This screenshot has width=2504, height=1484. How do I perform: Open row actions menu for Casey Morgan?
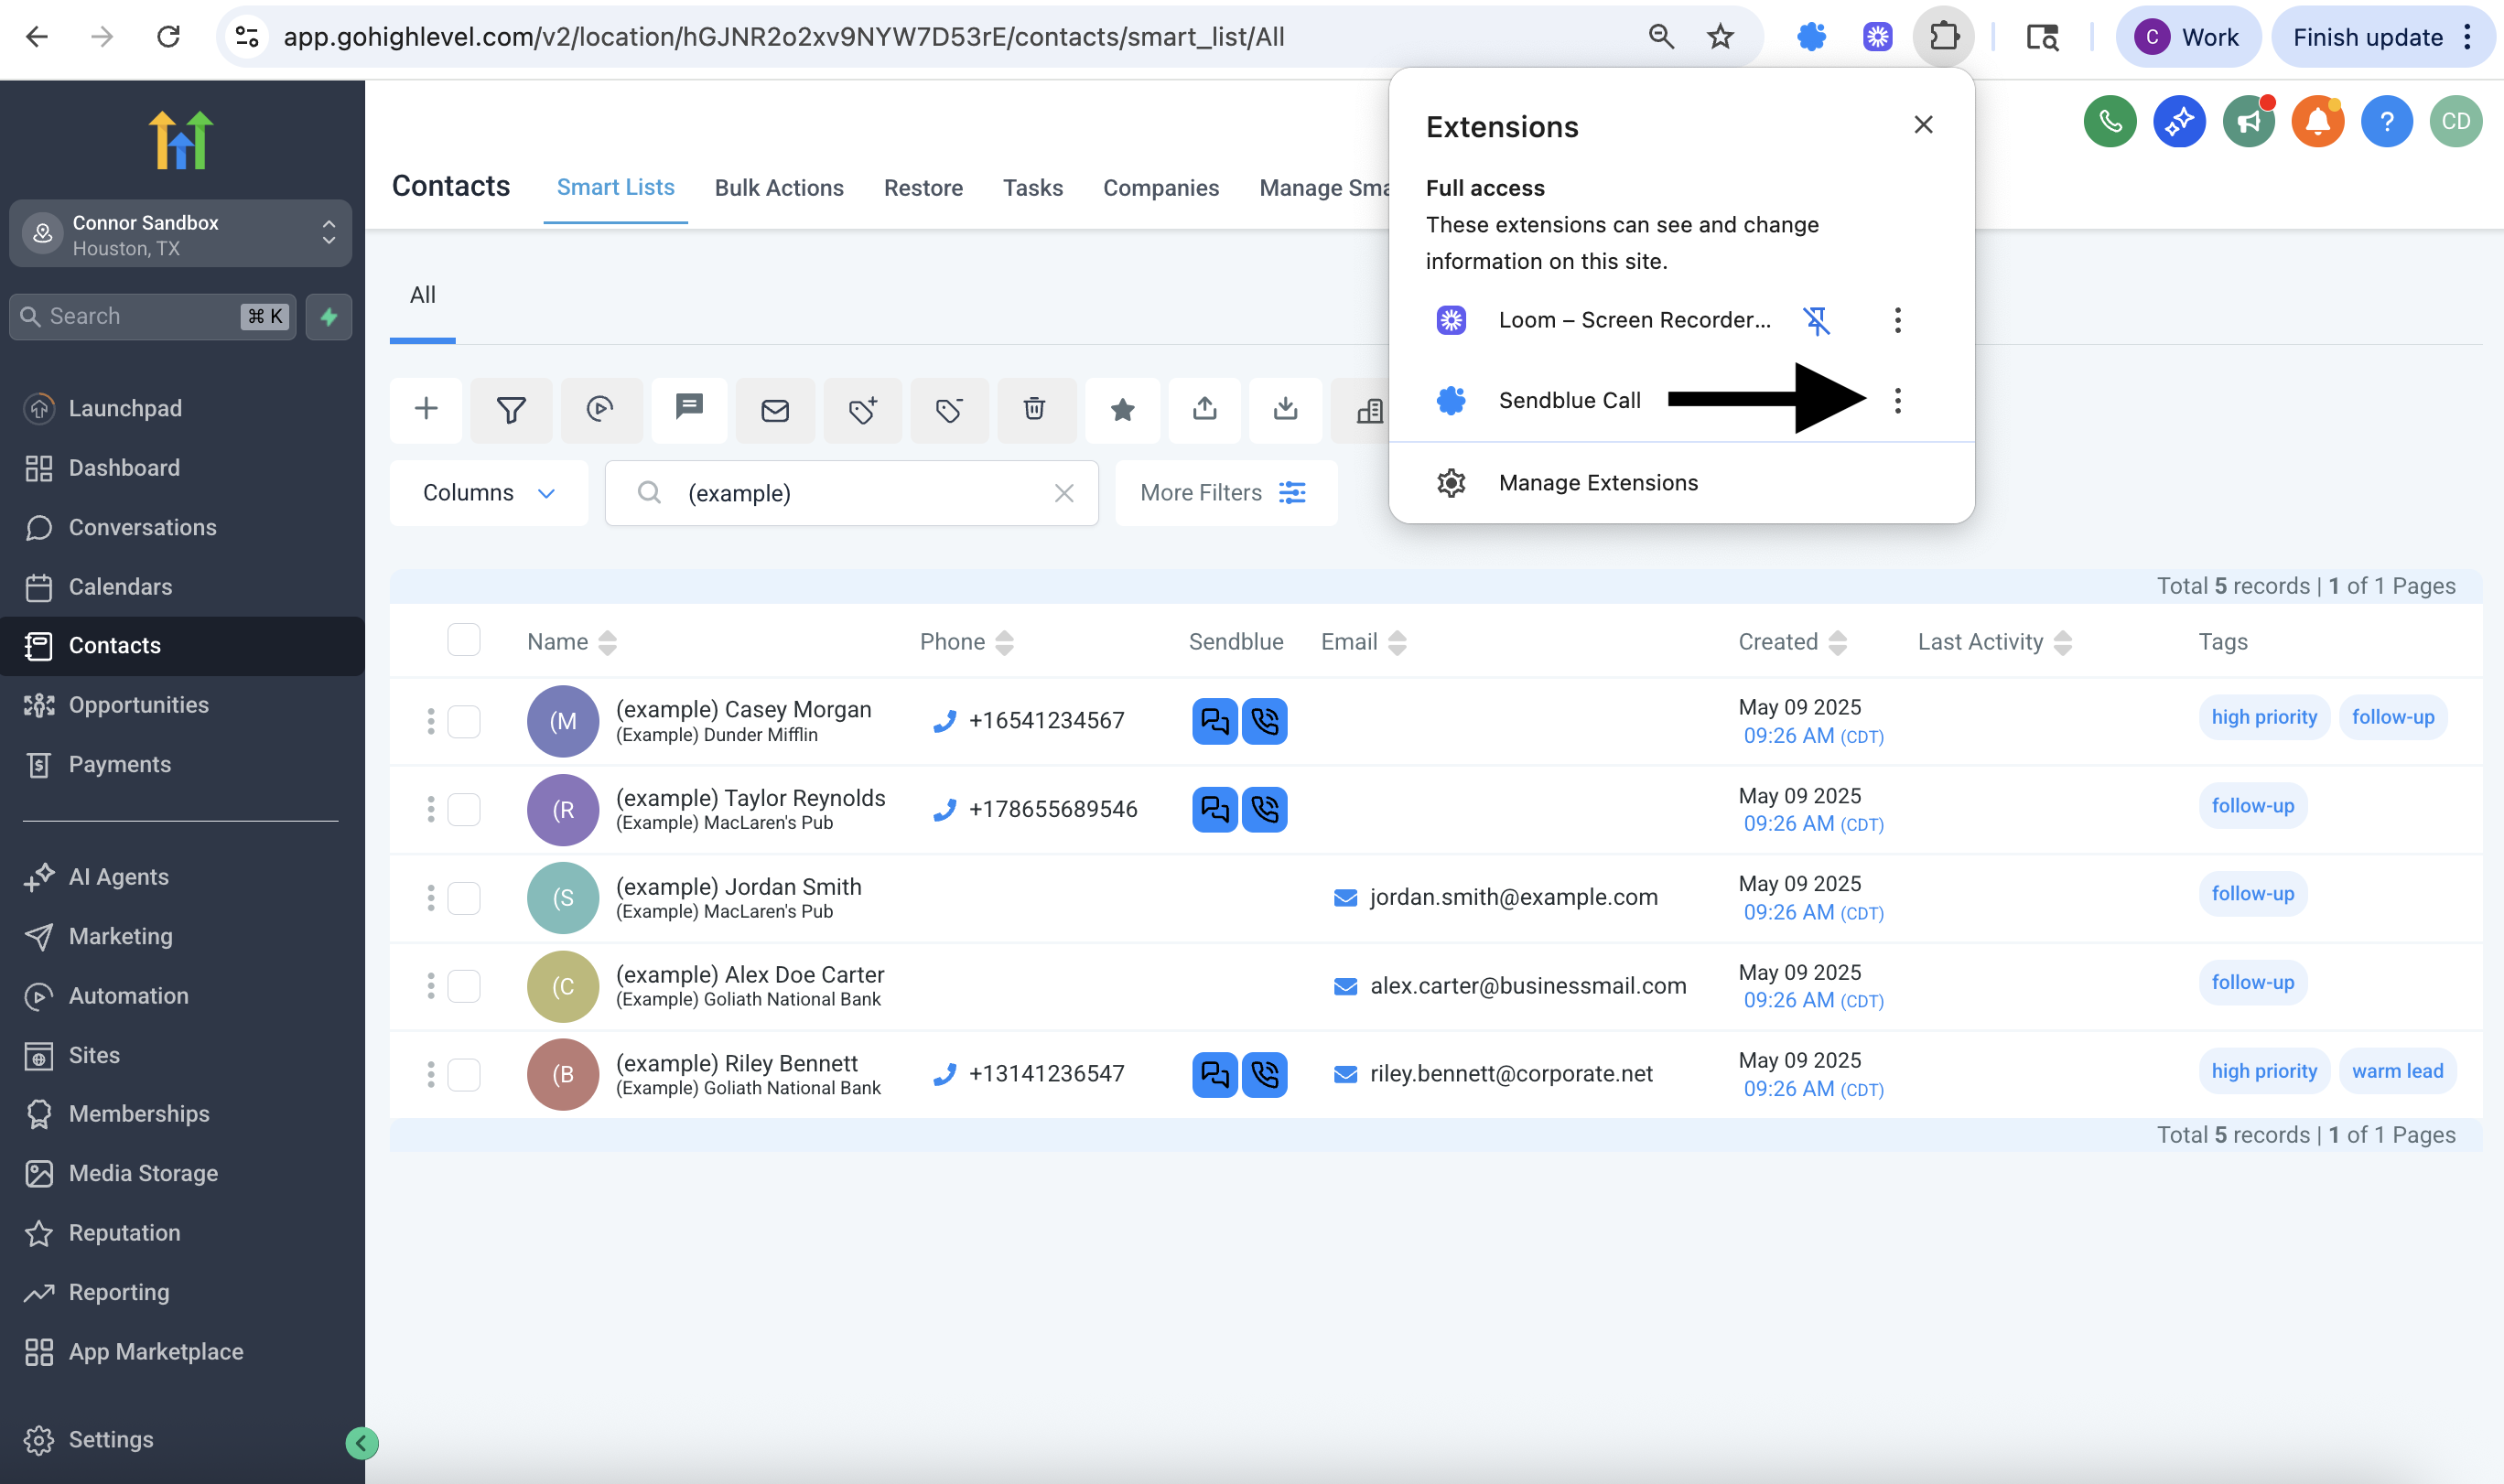pos(431,721)
